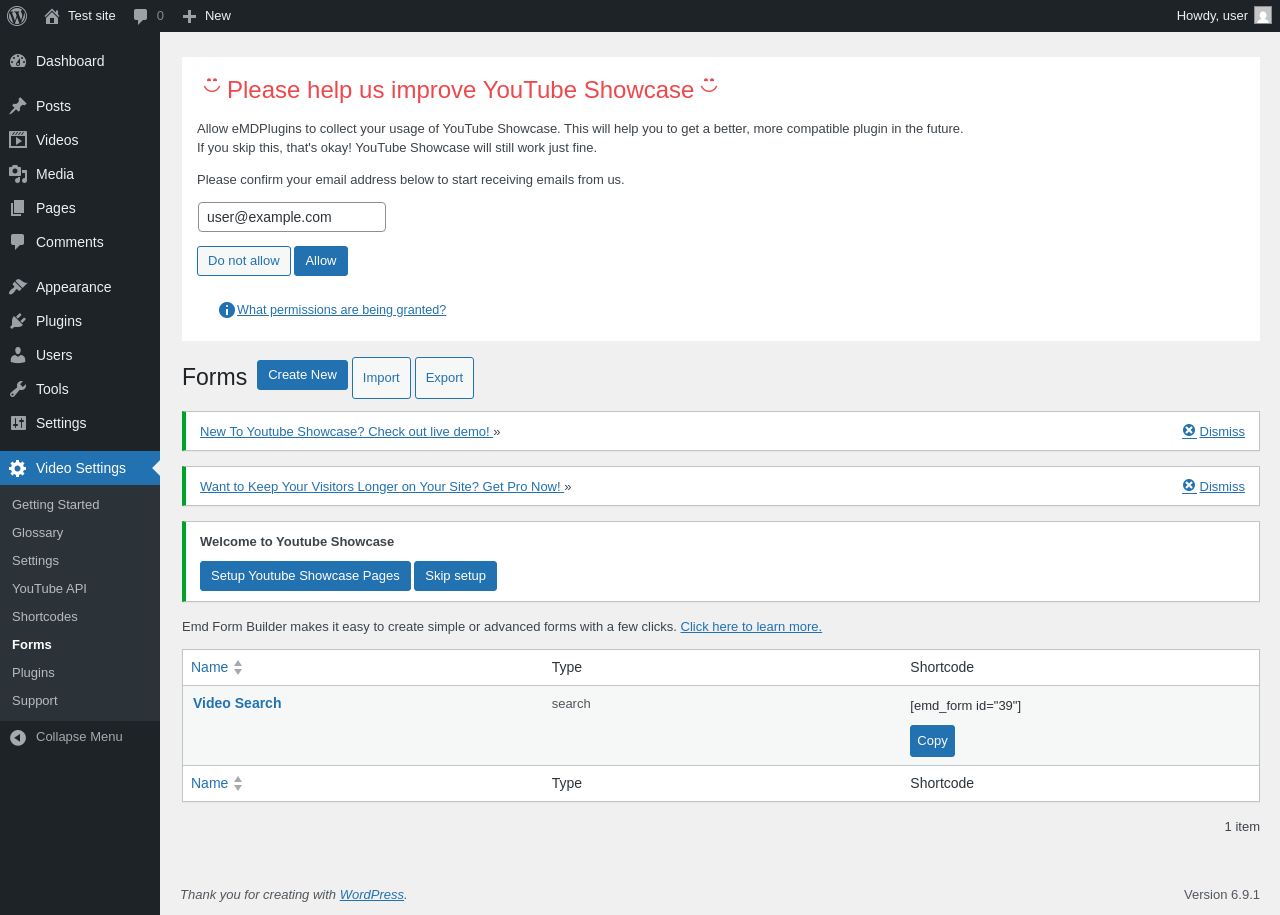Open Shortcodes submenu item
The image size is (1280, 915).
45,616
